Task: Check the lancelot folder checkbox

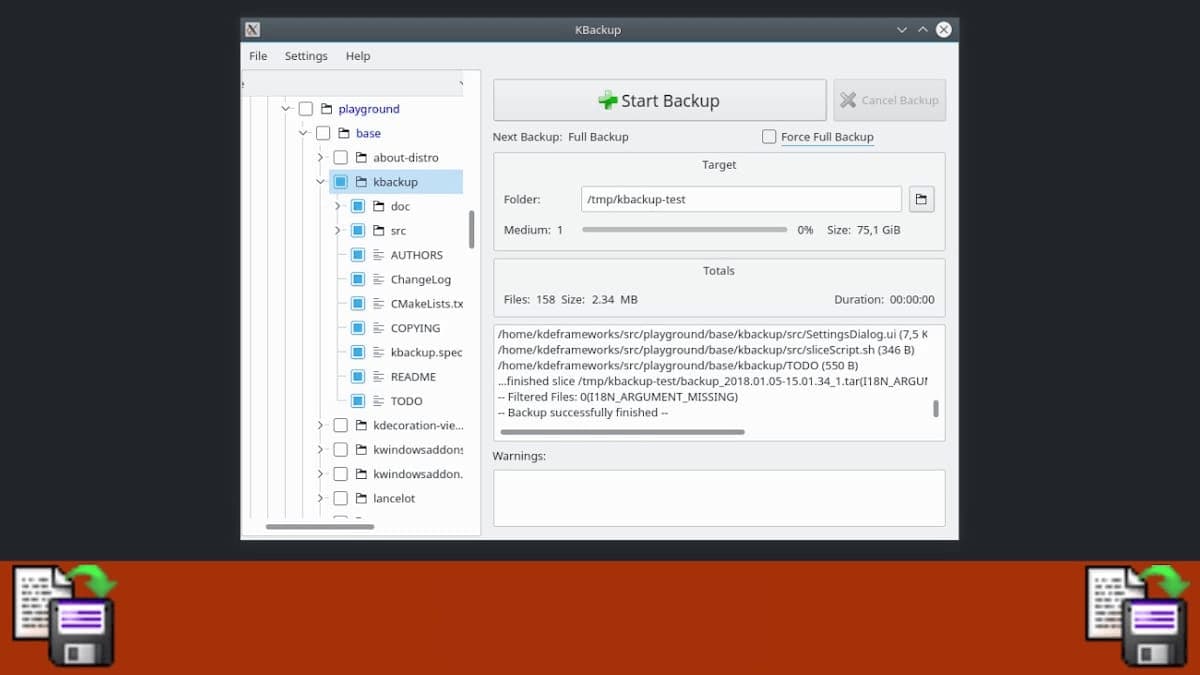Action: click(x=341, y=498)
